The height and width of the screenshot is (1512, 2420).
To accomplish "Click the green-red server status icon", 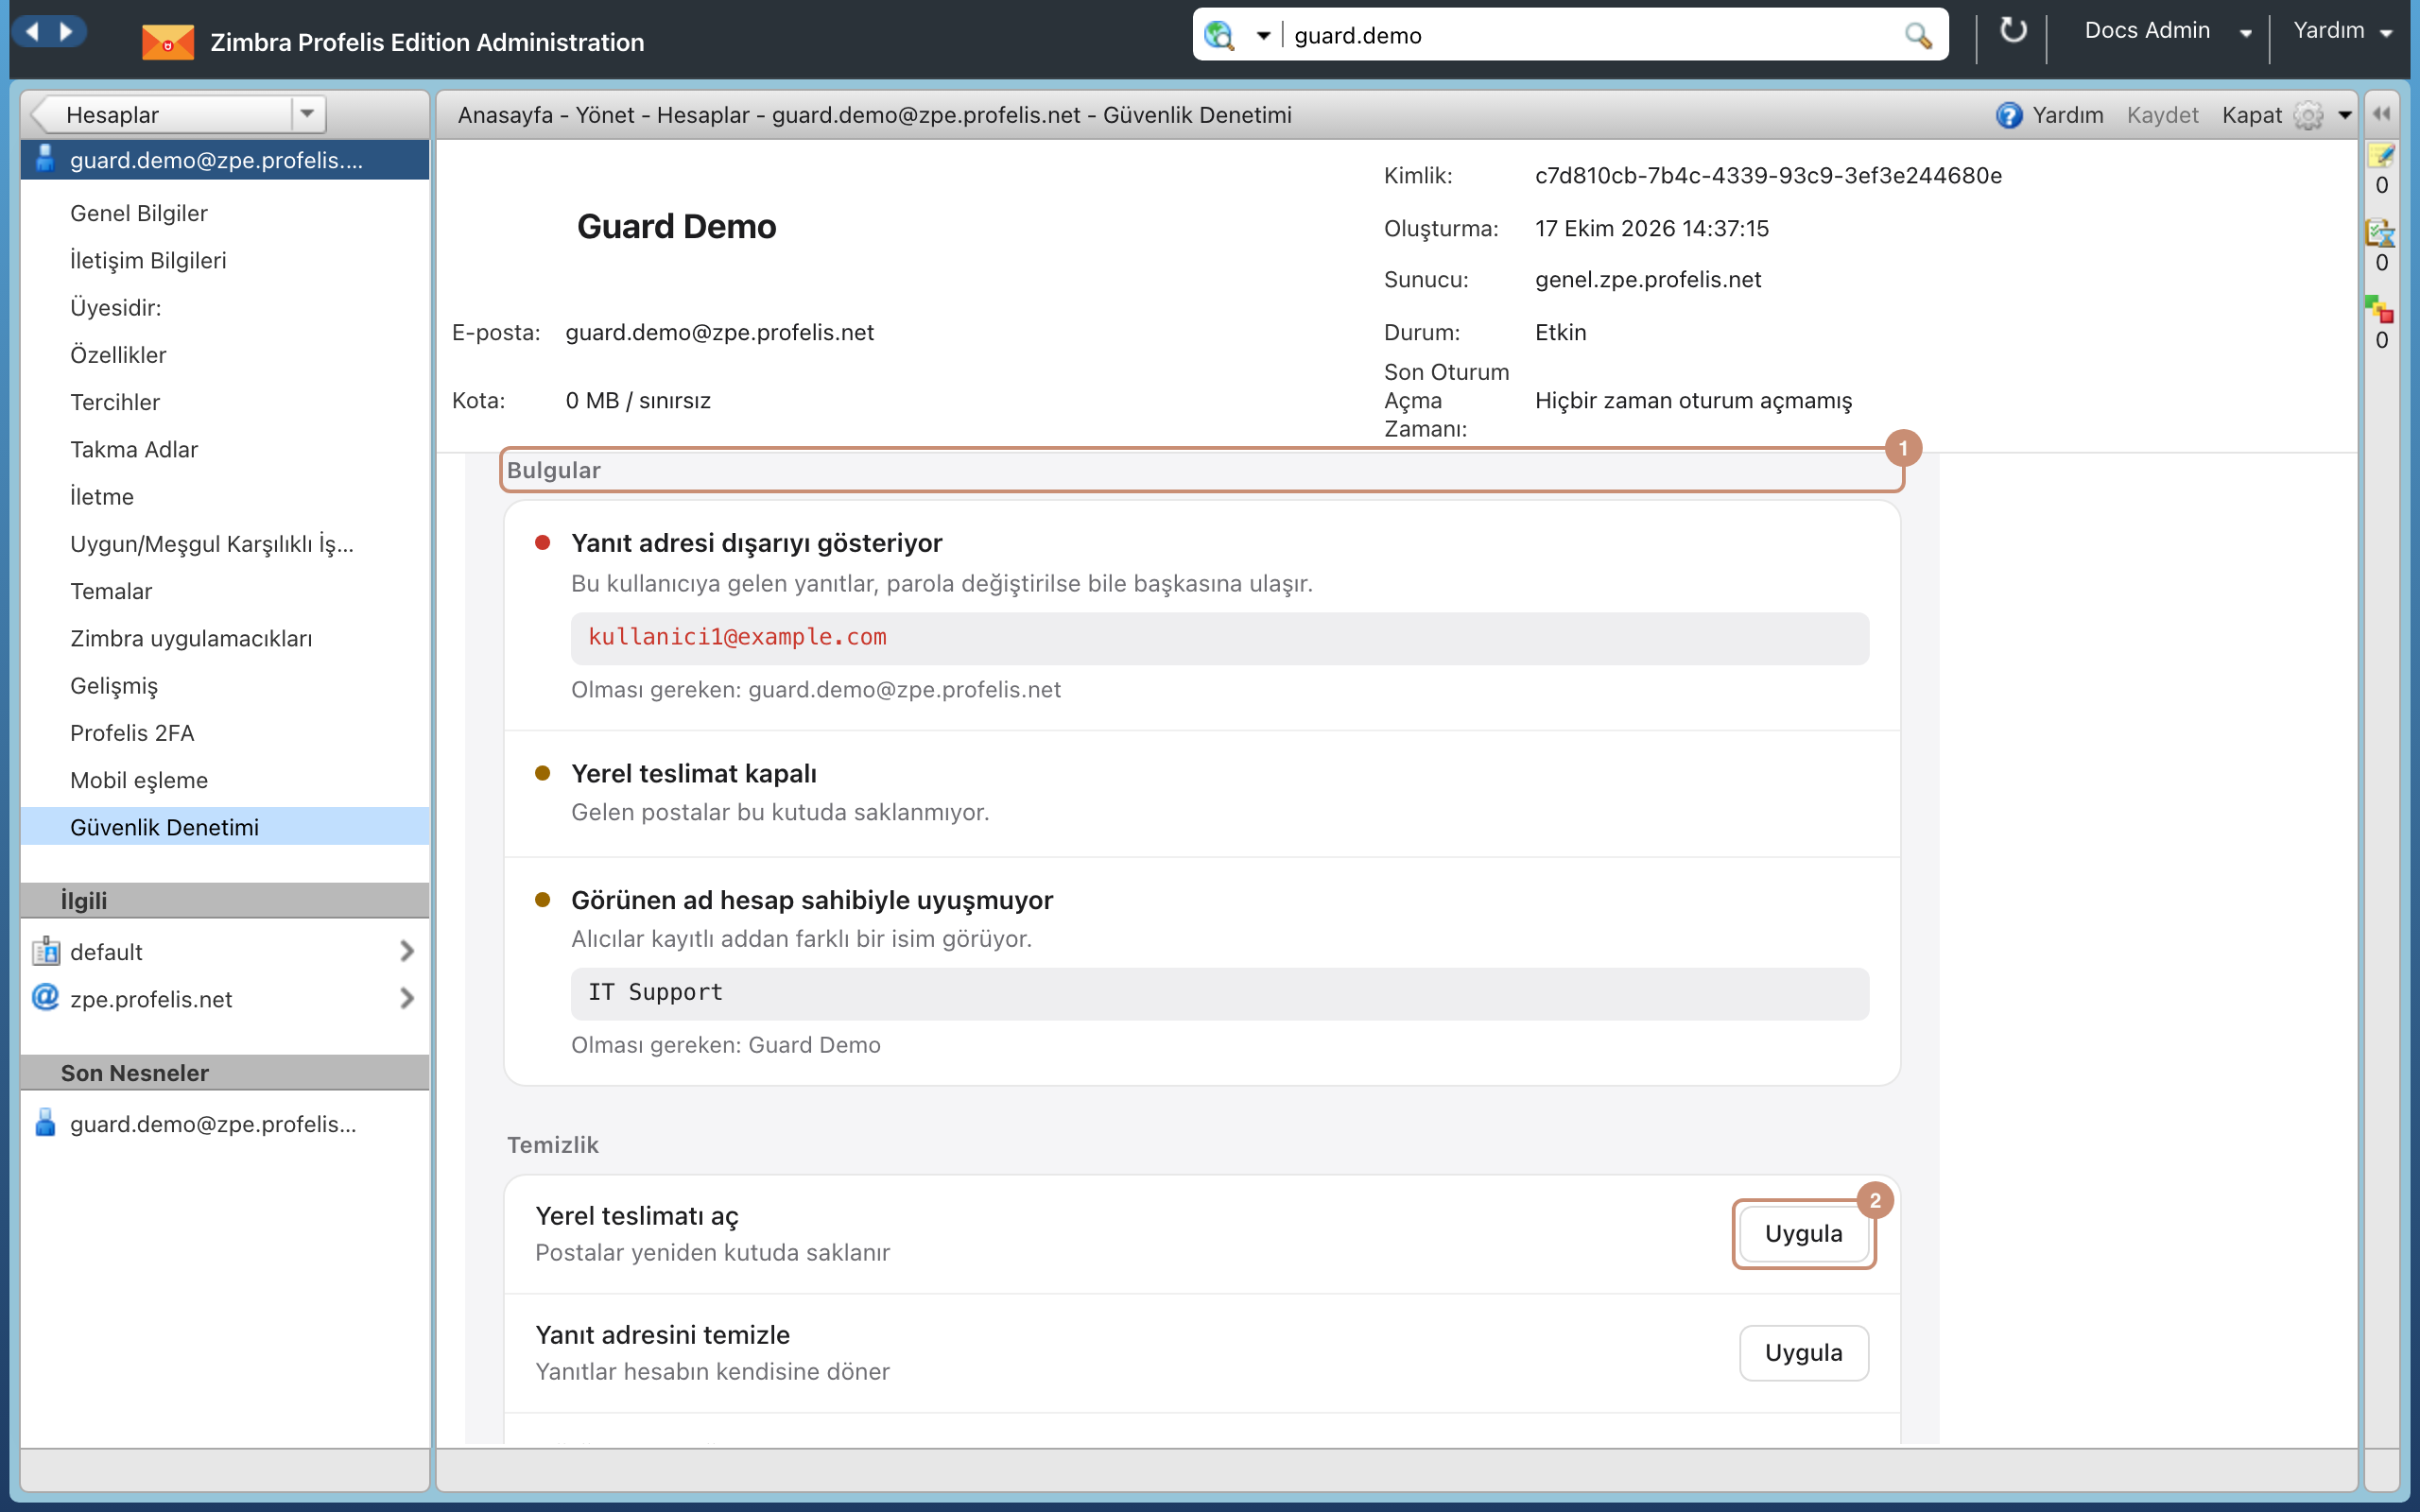I will (x=2380, y=309).
